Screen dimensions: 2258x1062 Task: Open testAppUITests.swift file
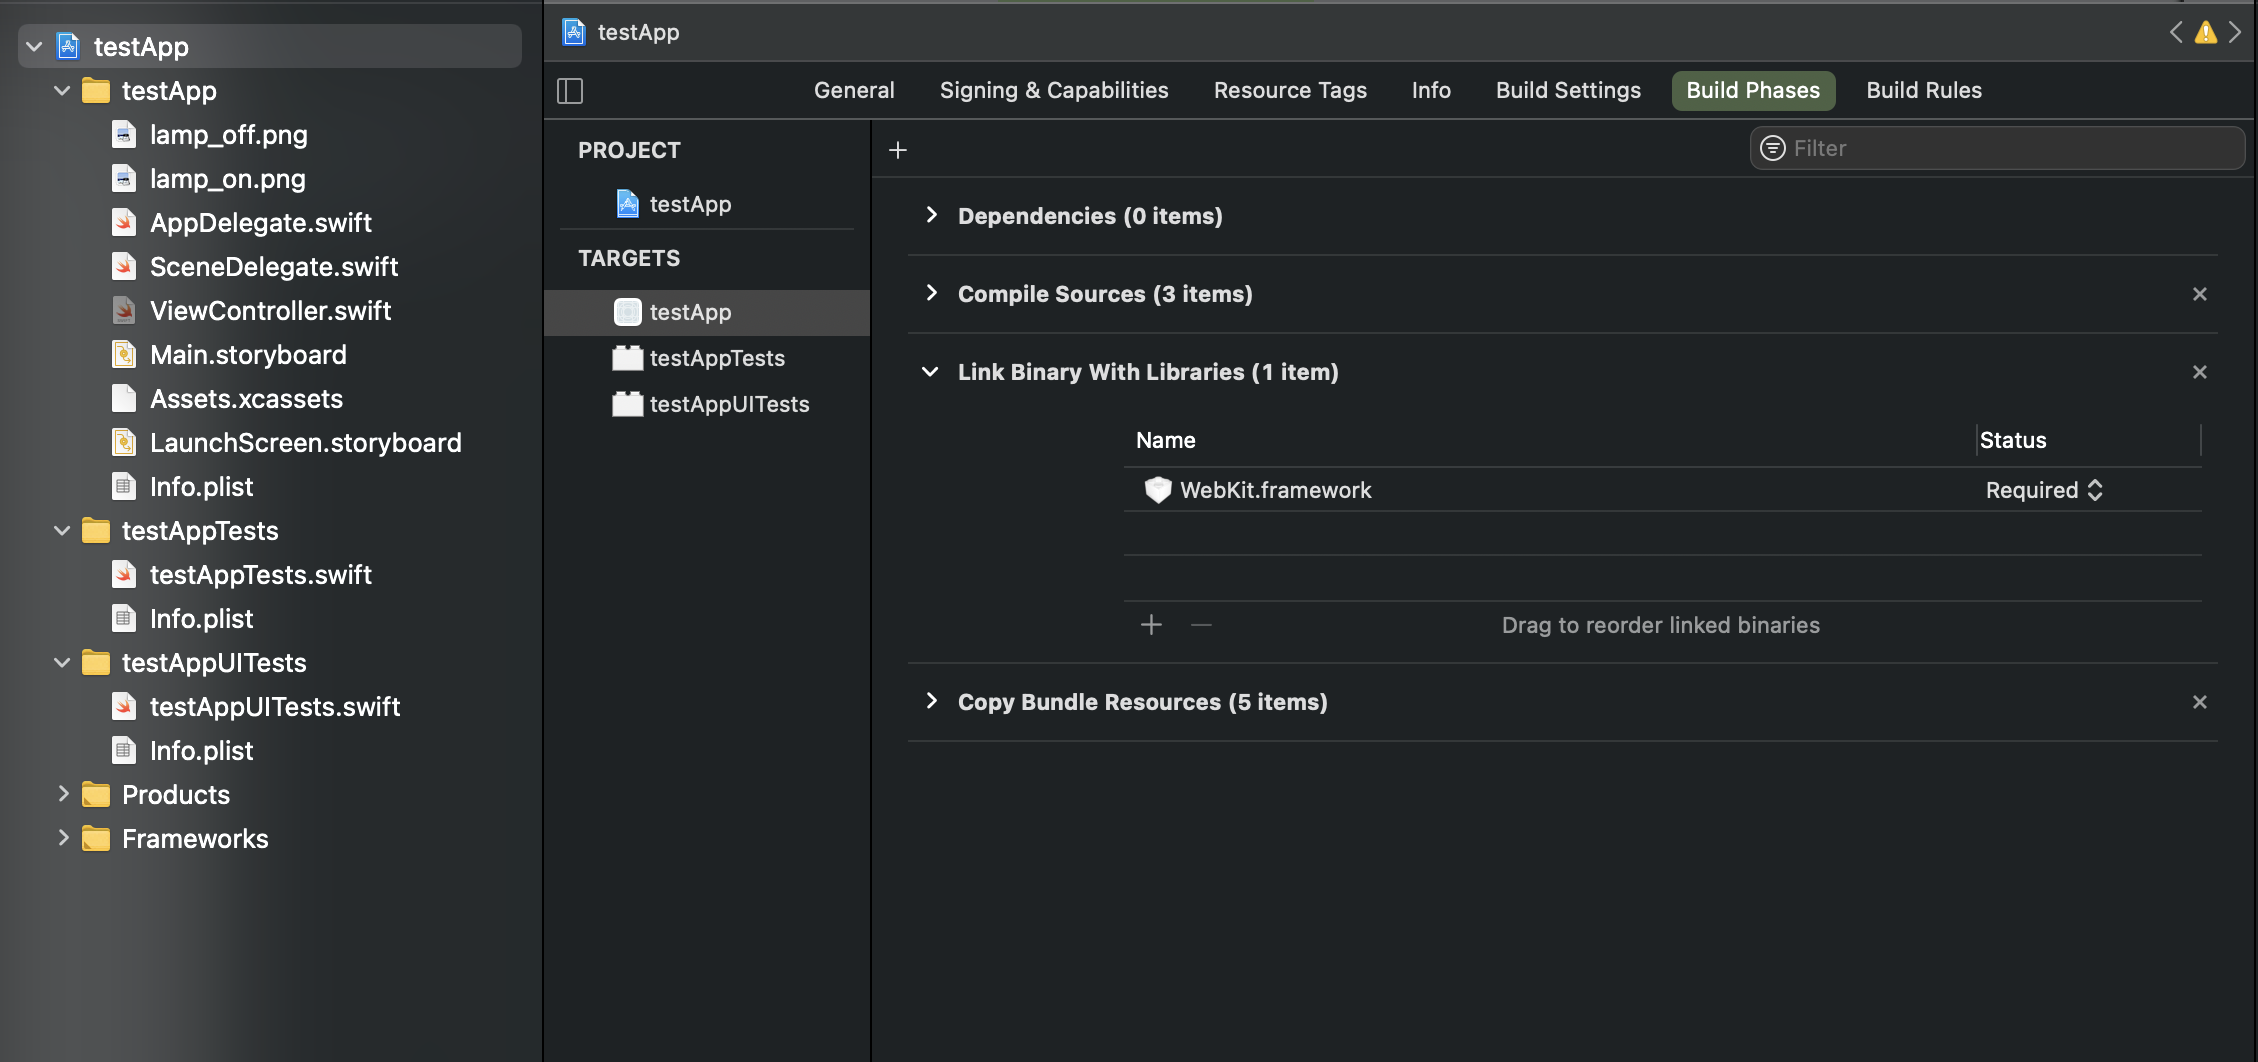(274, 706)
